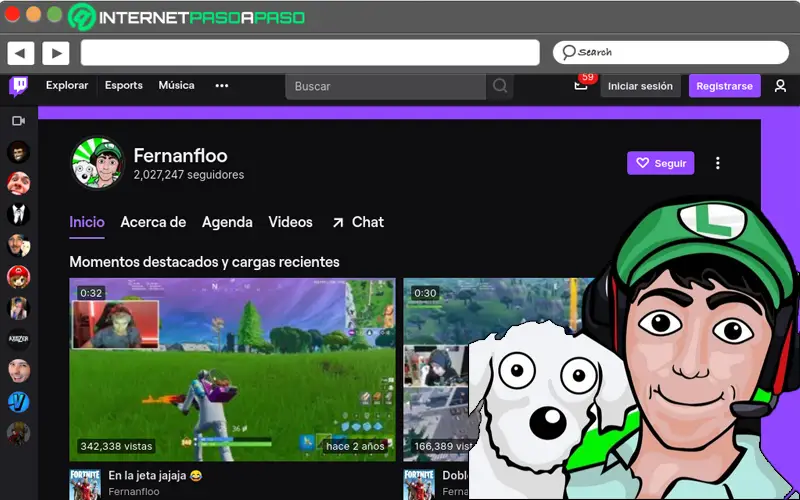Open the video title 'En la jeta jajaja'

155,476
